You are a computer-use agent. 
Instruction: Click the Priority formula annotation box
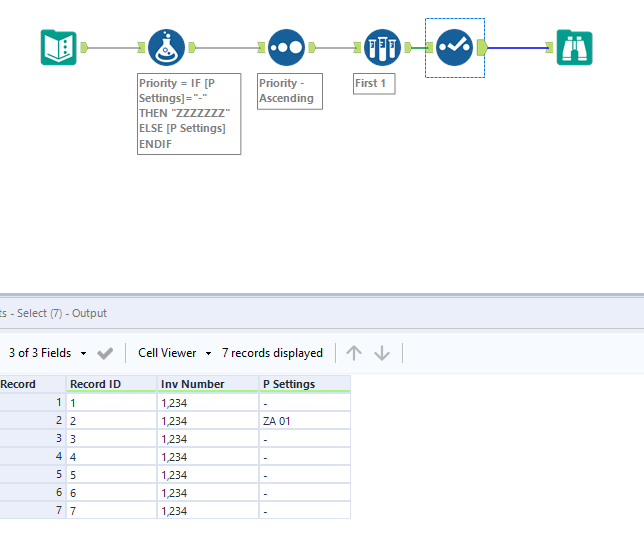(x=189, y=114)
